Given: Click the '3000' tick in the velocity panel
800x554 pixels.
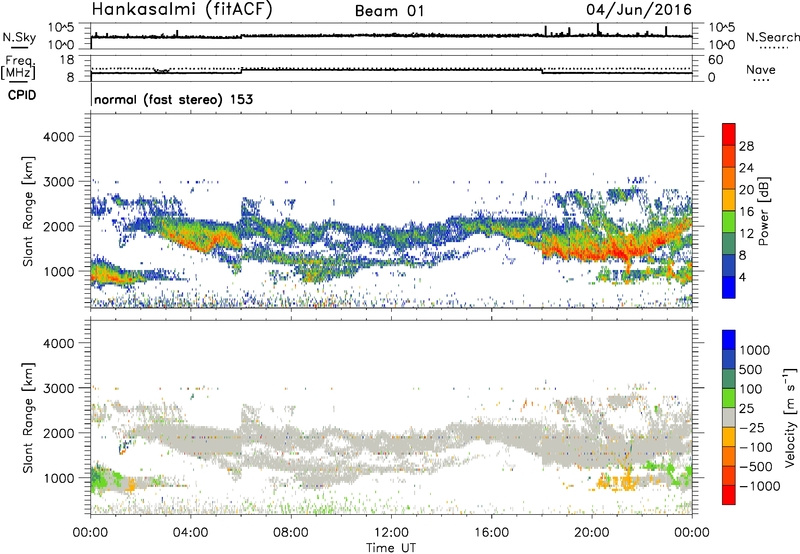Looking at the screenshot, I should (58, 388).
